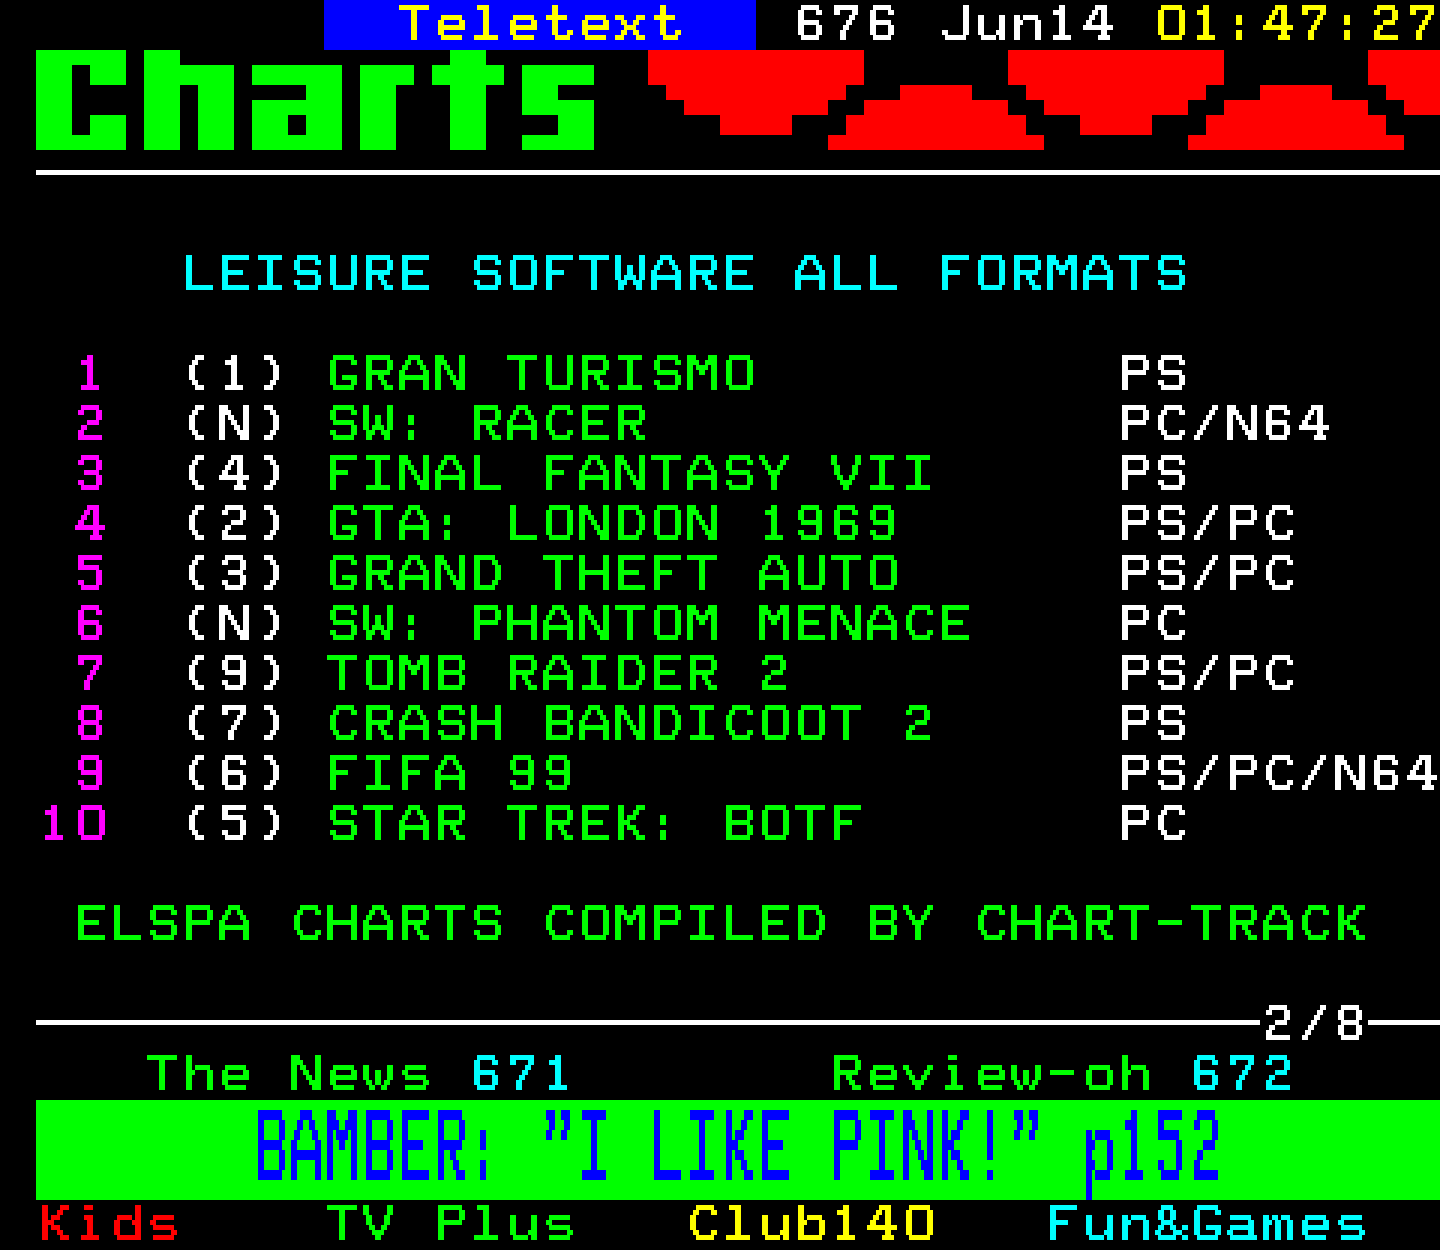1440x1250 pixels.
Task: Open the TV Plus green fastext link
Action: (451, 1224)
